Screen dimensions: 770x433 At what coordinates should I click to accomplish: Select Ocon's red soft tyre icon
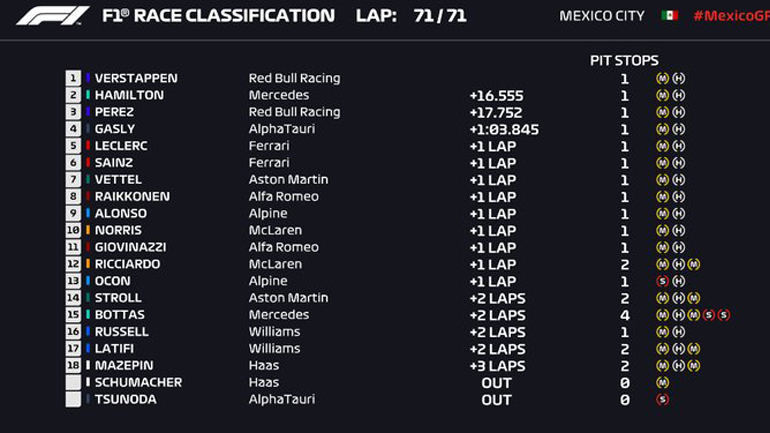(x=662, y=281)
